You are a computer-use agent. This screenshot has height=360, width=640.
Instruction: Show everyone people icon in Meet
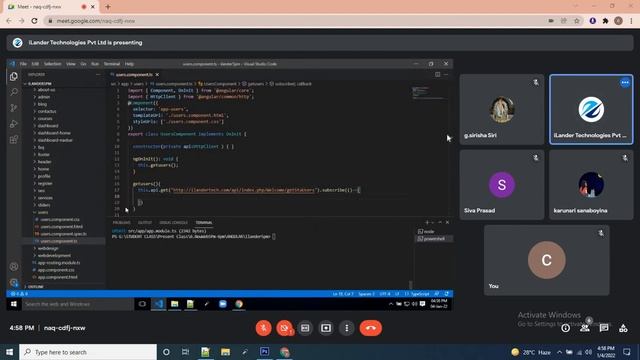(585, 328)
